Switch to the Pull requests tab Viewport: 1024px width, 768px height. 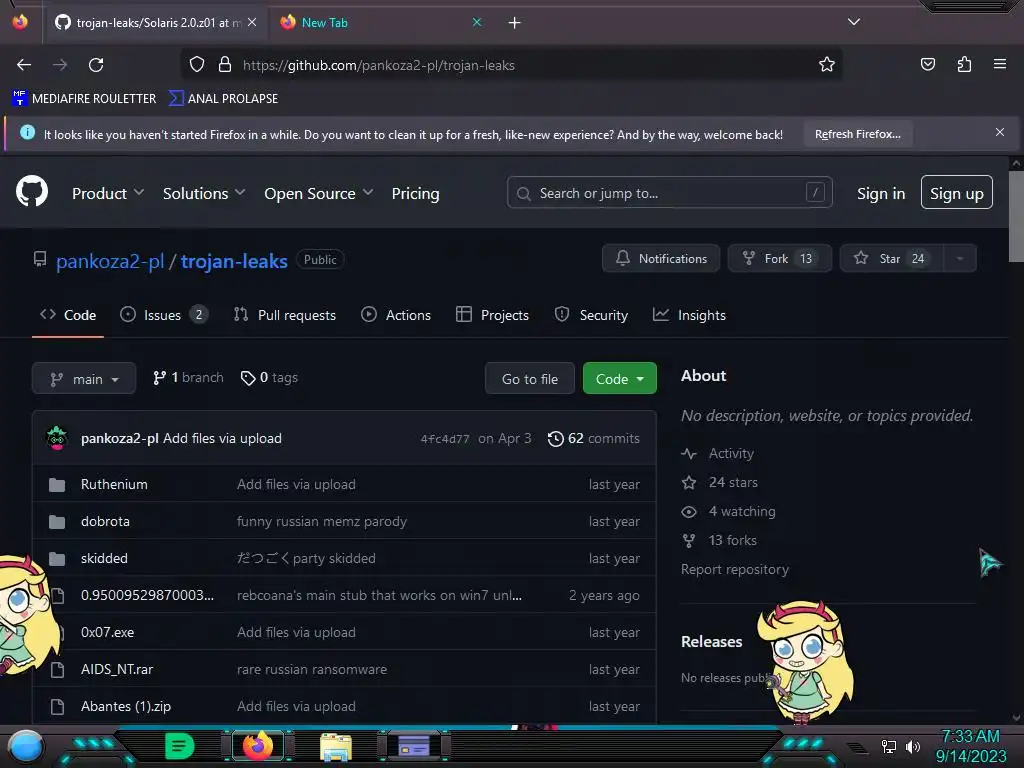(x=285, y=315)
